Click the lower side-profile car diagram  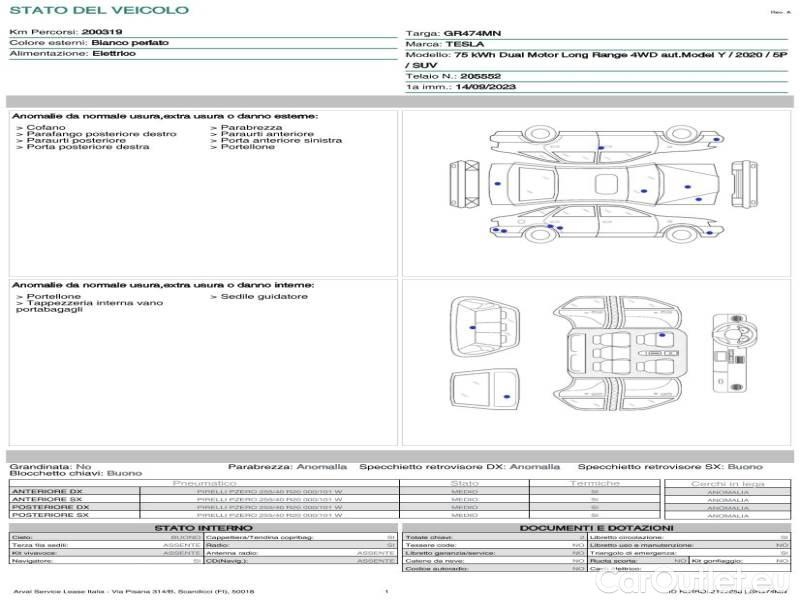coord(603,224)
